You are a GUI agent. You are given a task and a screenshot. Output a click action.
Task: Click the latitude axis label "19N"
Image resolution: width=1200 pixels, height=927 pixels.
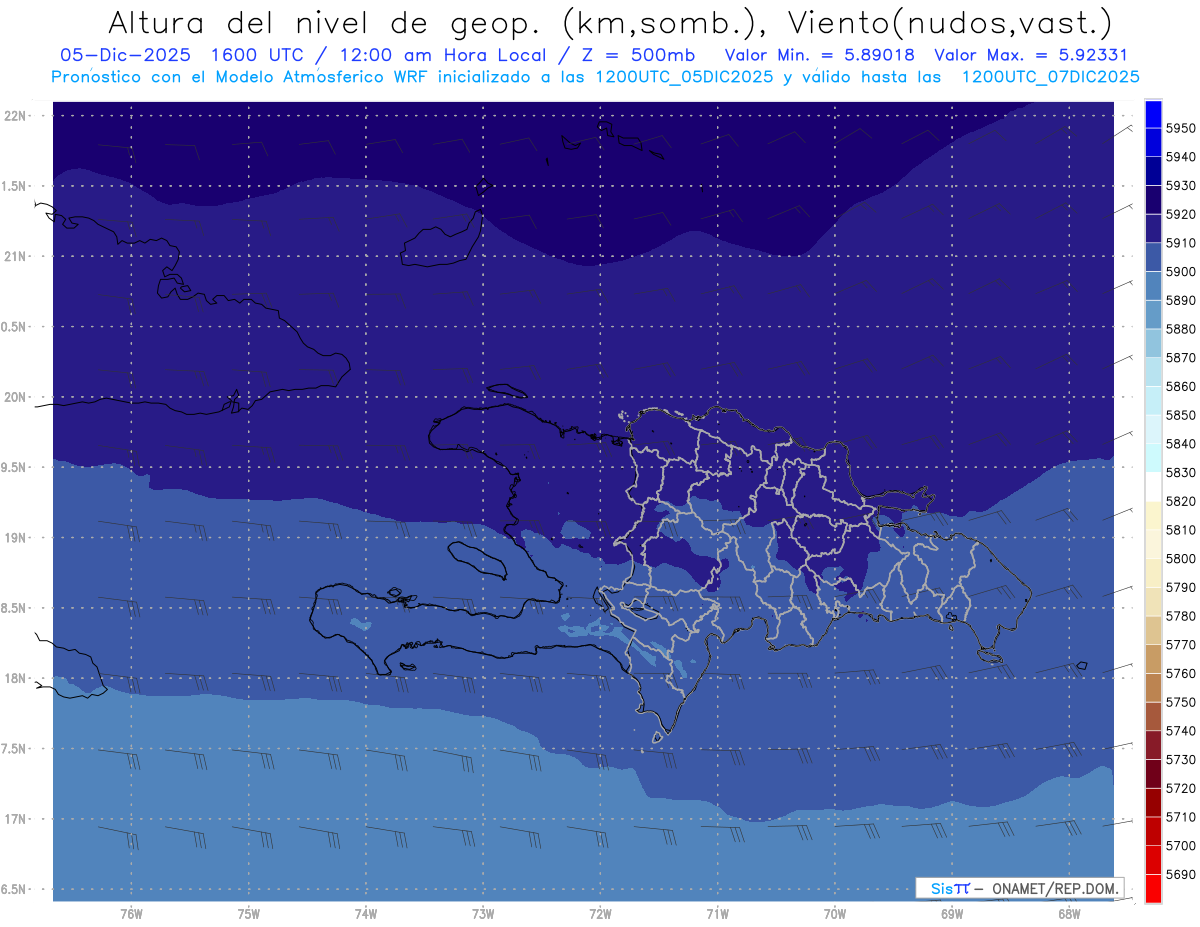click(16, 537)
